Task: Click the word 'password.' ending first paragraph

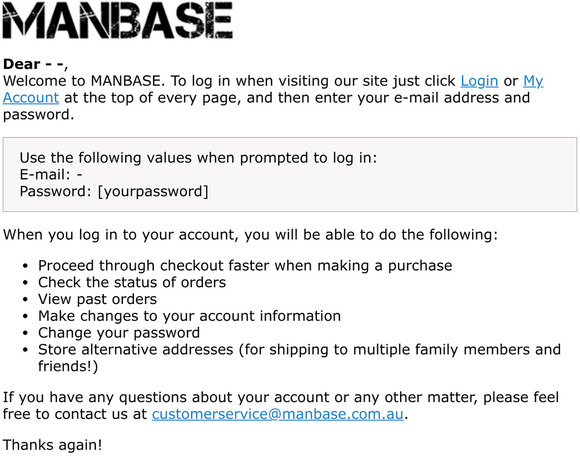Action: pos(38,115)
